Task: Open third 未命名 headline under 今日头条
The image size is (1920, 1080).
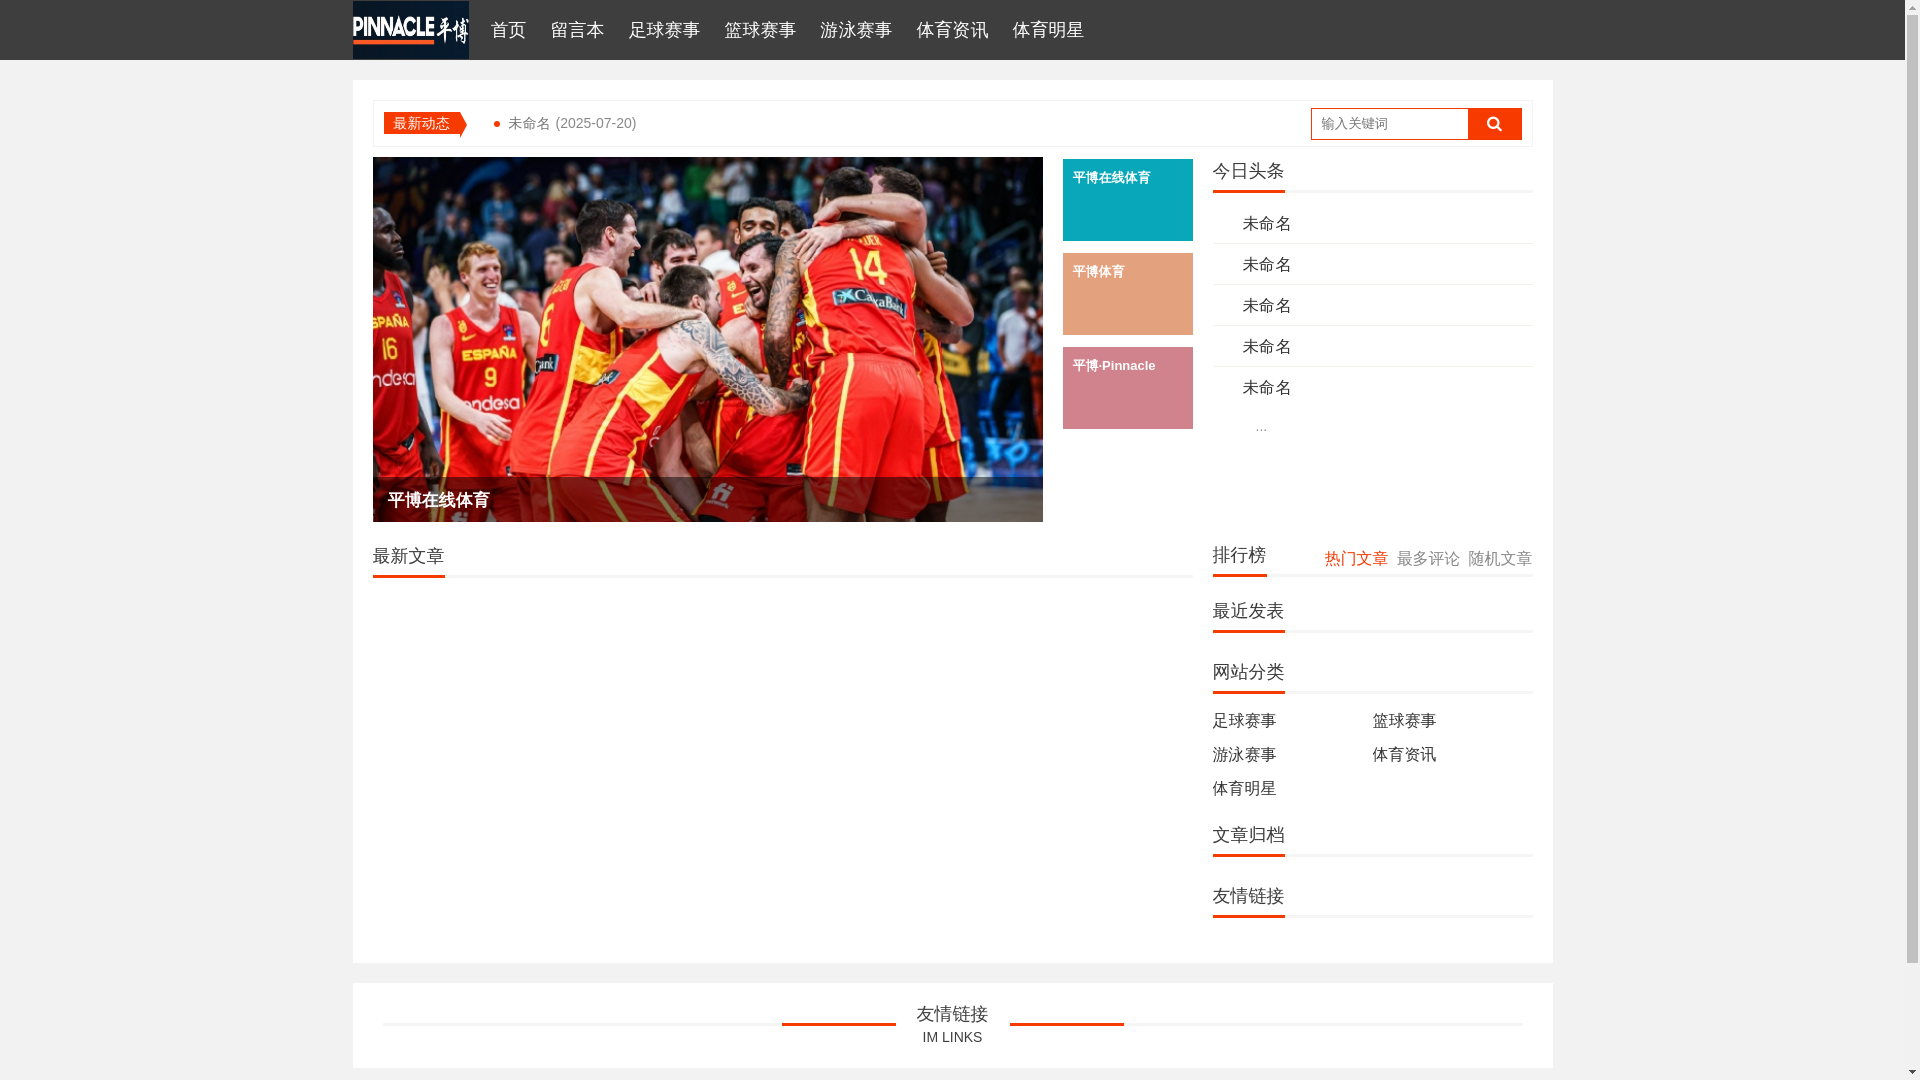Action: point(1266,305)
